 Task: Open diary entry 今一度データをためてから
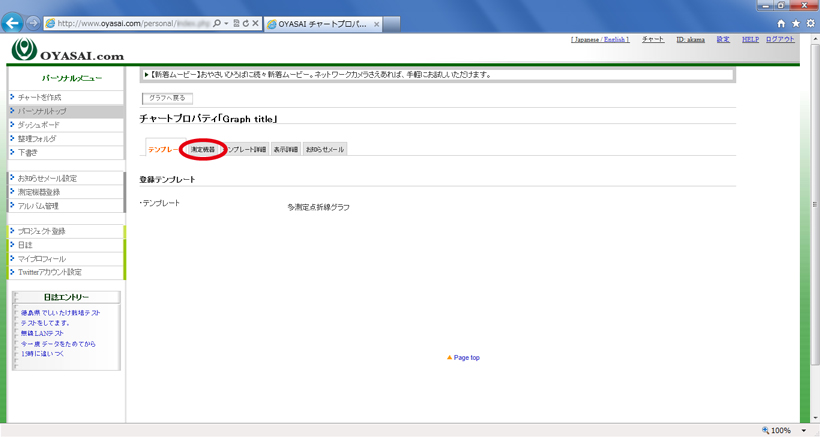tap(58, 344)
